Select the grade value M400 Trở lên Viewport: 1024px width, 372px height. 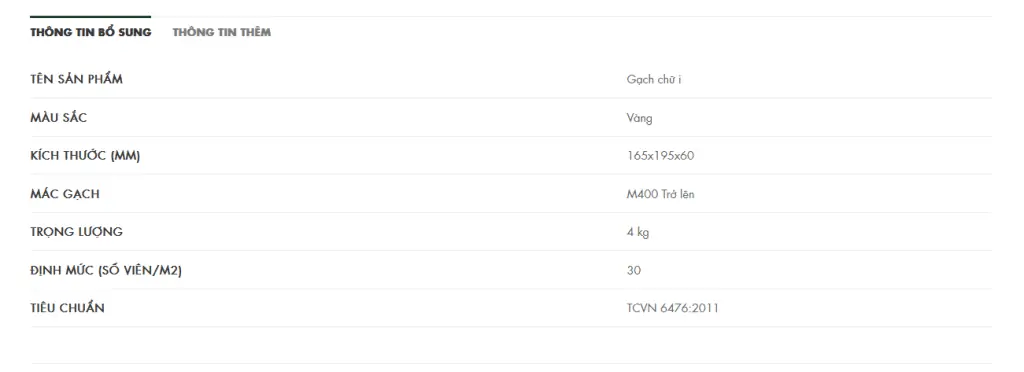[660, 194]
